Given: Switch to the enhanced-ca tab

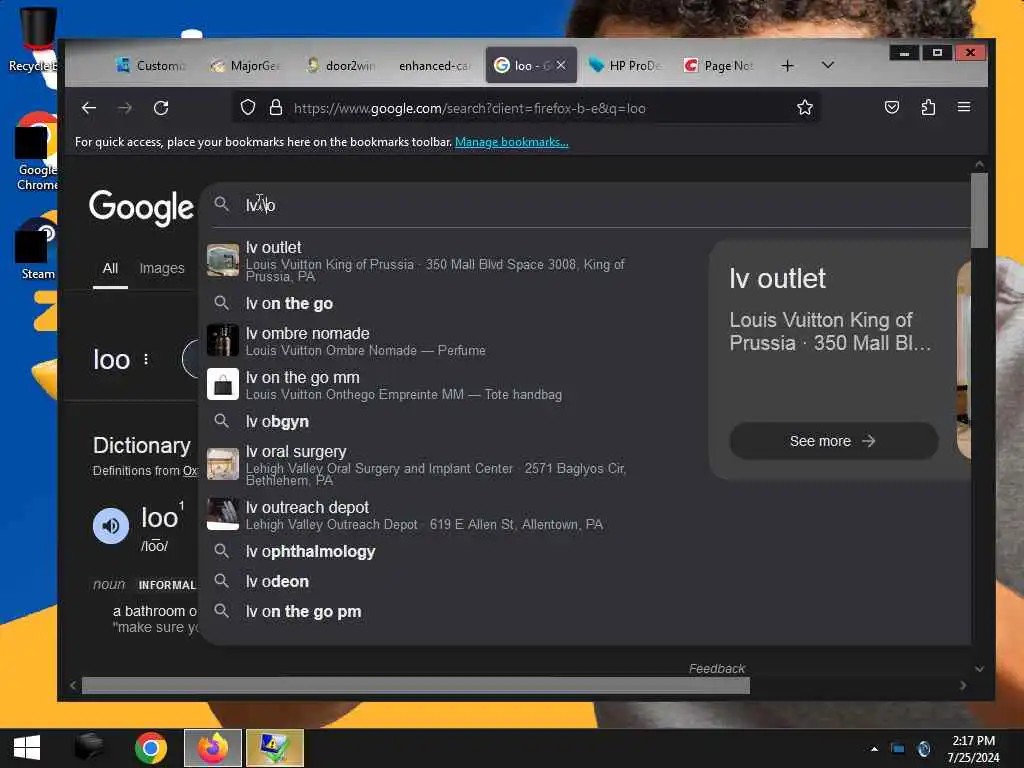Looking at the screenshot, I should click(435, 65).
